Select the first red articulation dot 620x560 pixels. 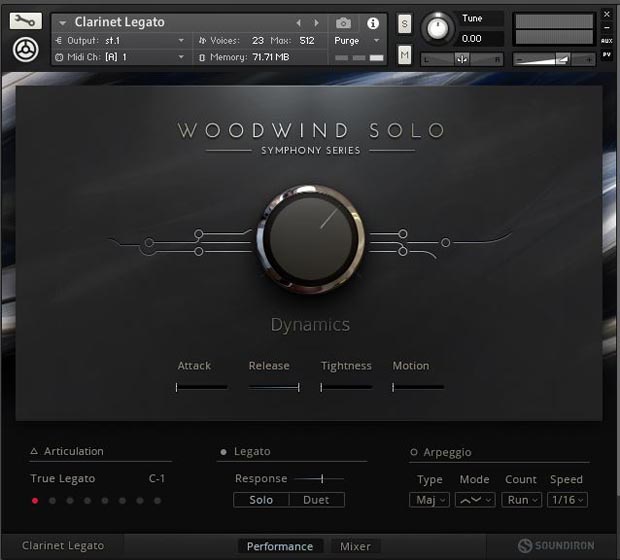[x=35, y=500]
